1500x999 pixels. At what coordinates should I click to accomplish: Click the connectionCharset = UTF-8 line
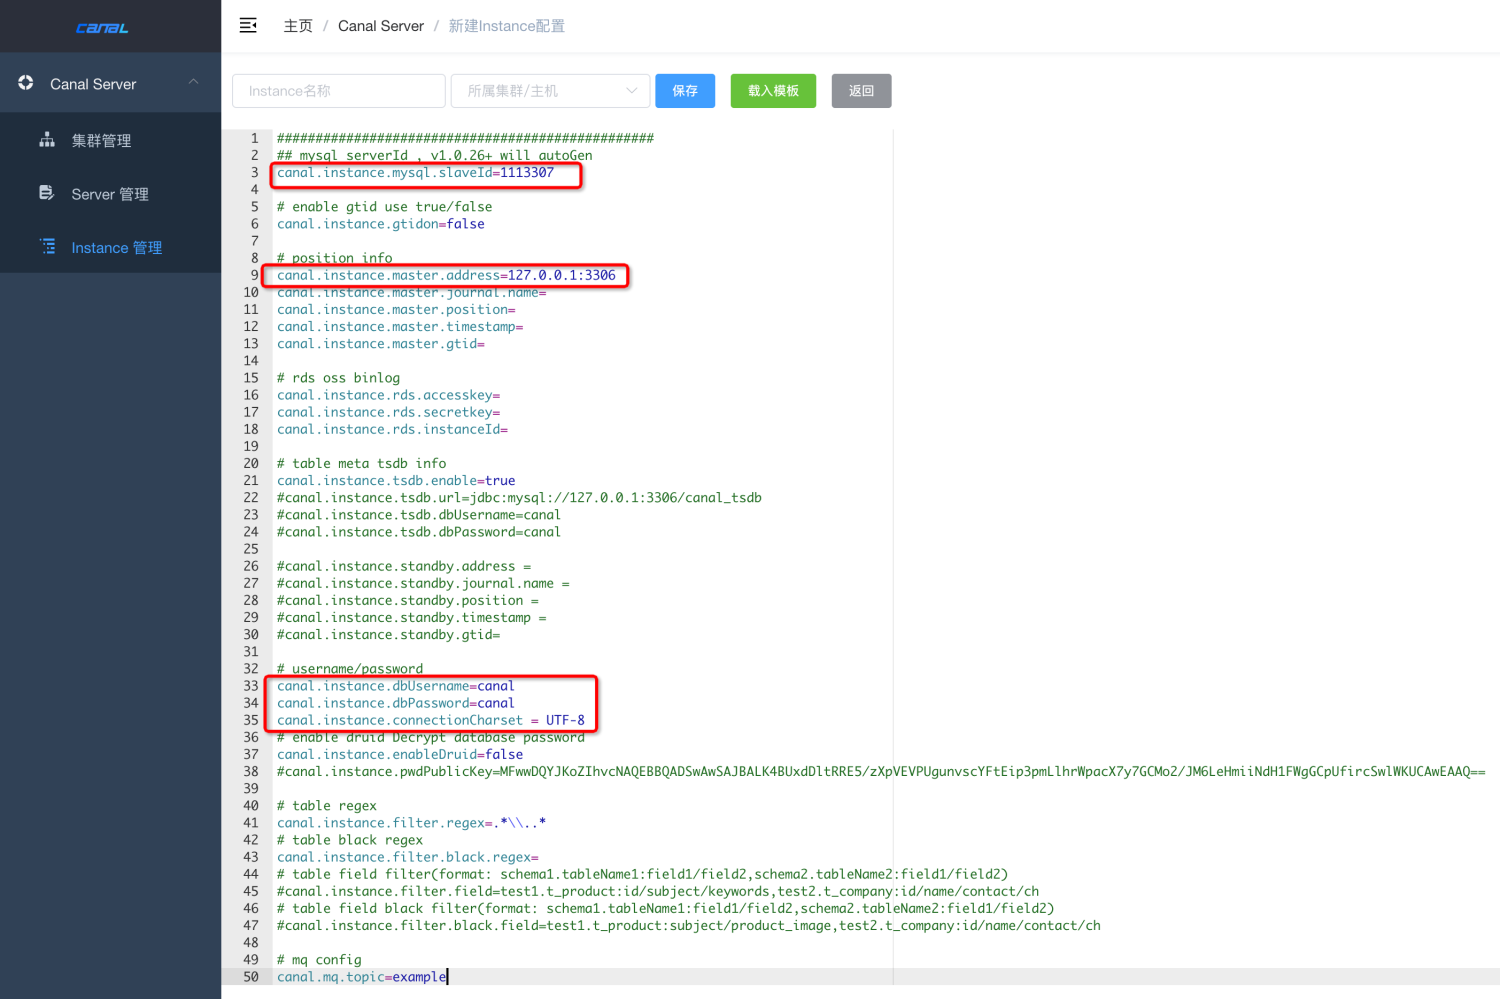tap(431, 720)
